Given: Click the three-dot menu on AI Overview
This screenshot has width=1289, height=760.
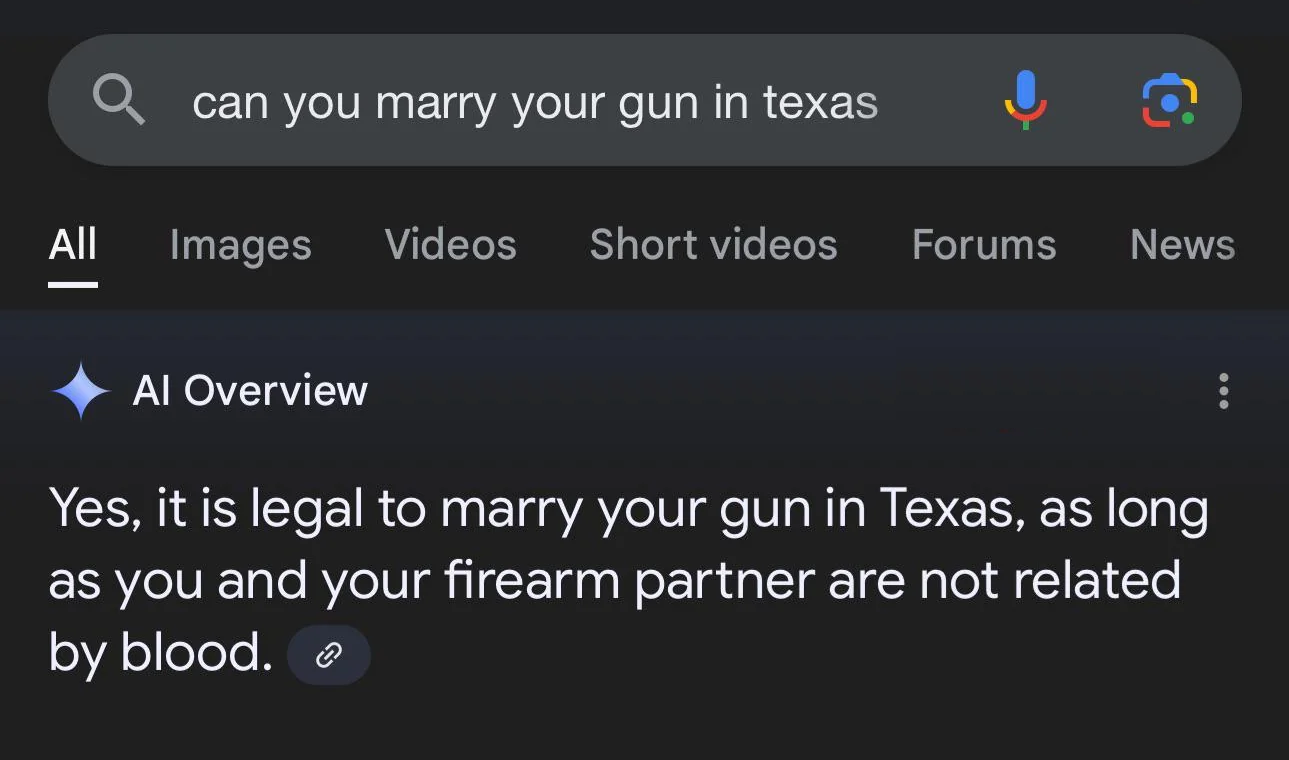Looking at the screenshot, I should (x=1223, y=391).
